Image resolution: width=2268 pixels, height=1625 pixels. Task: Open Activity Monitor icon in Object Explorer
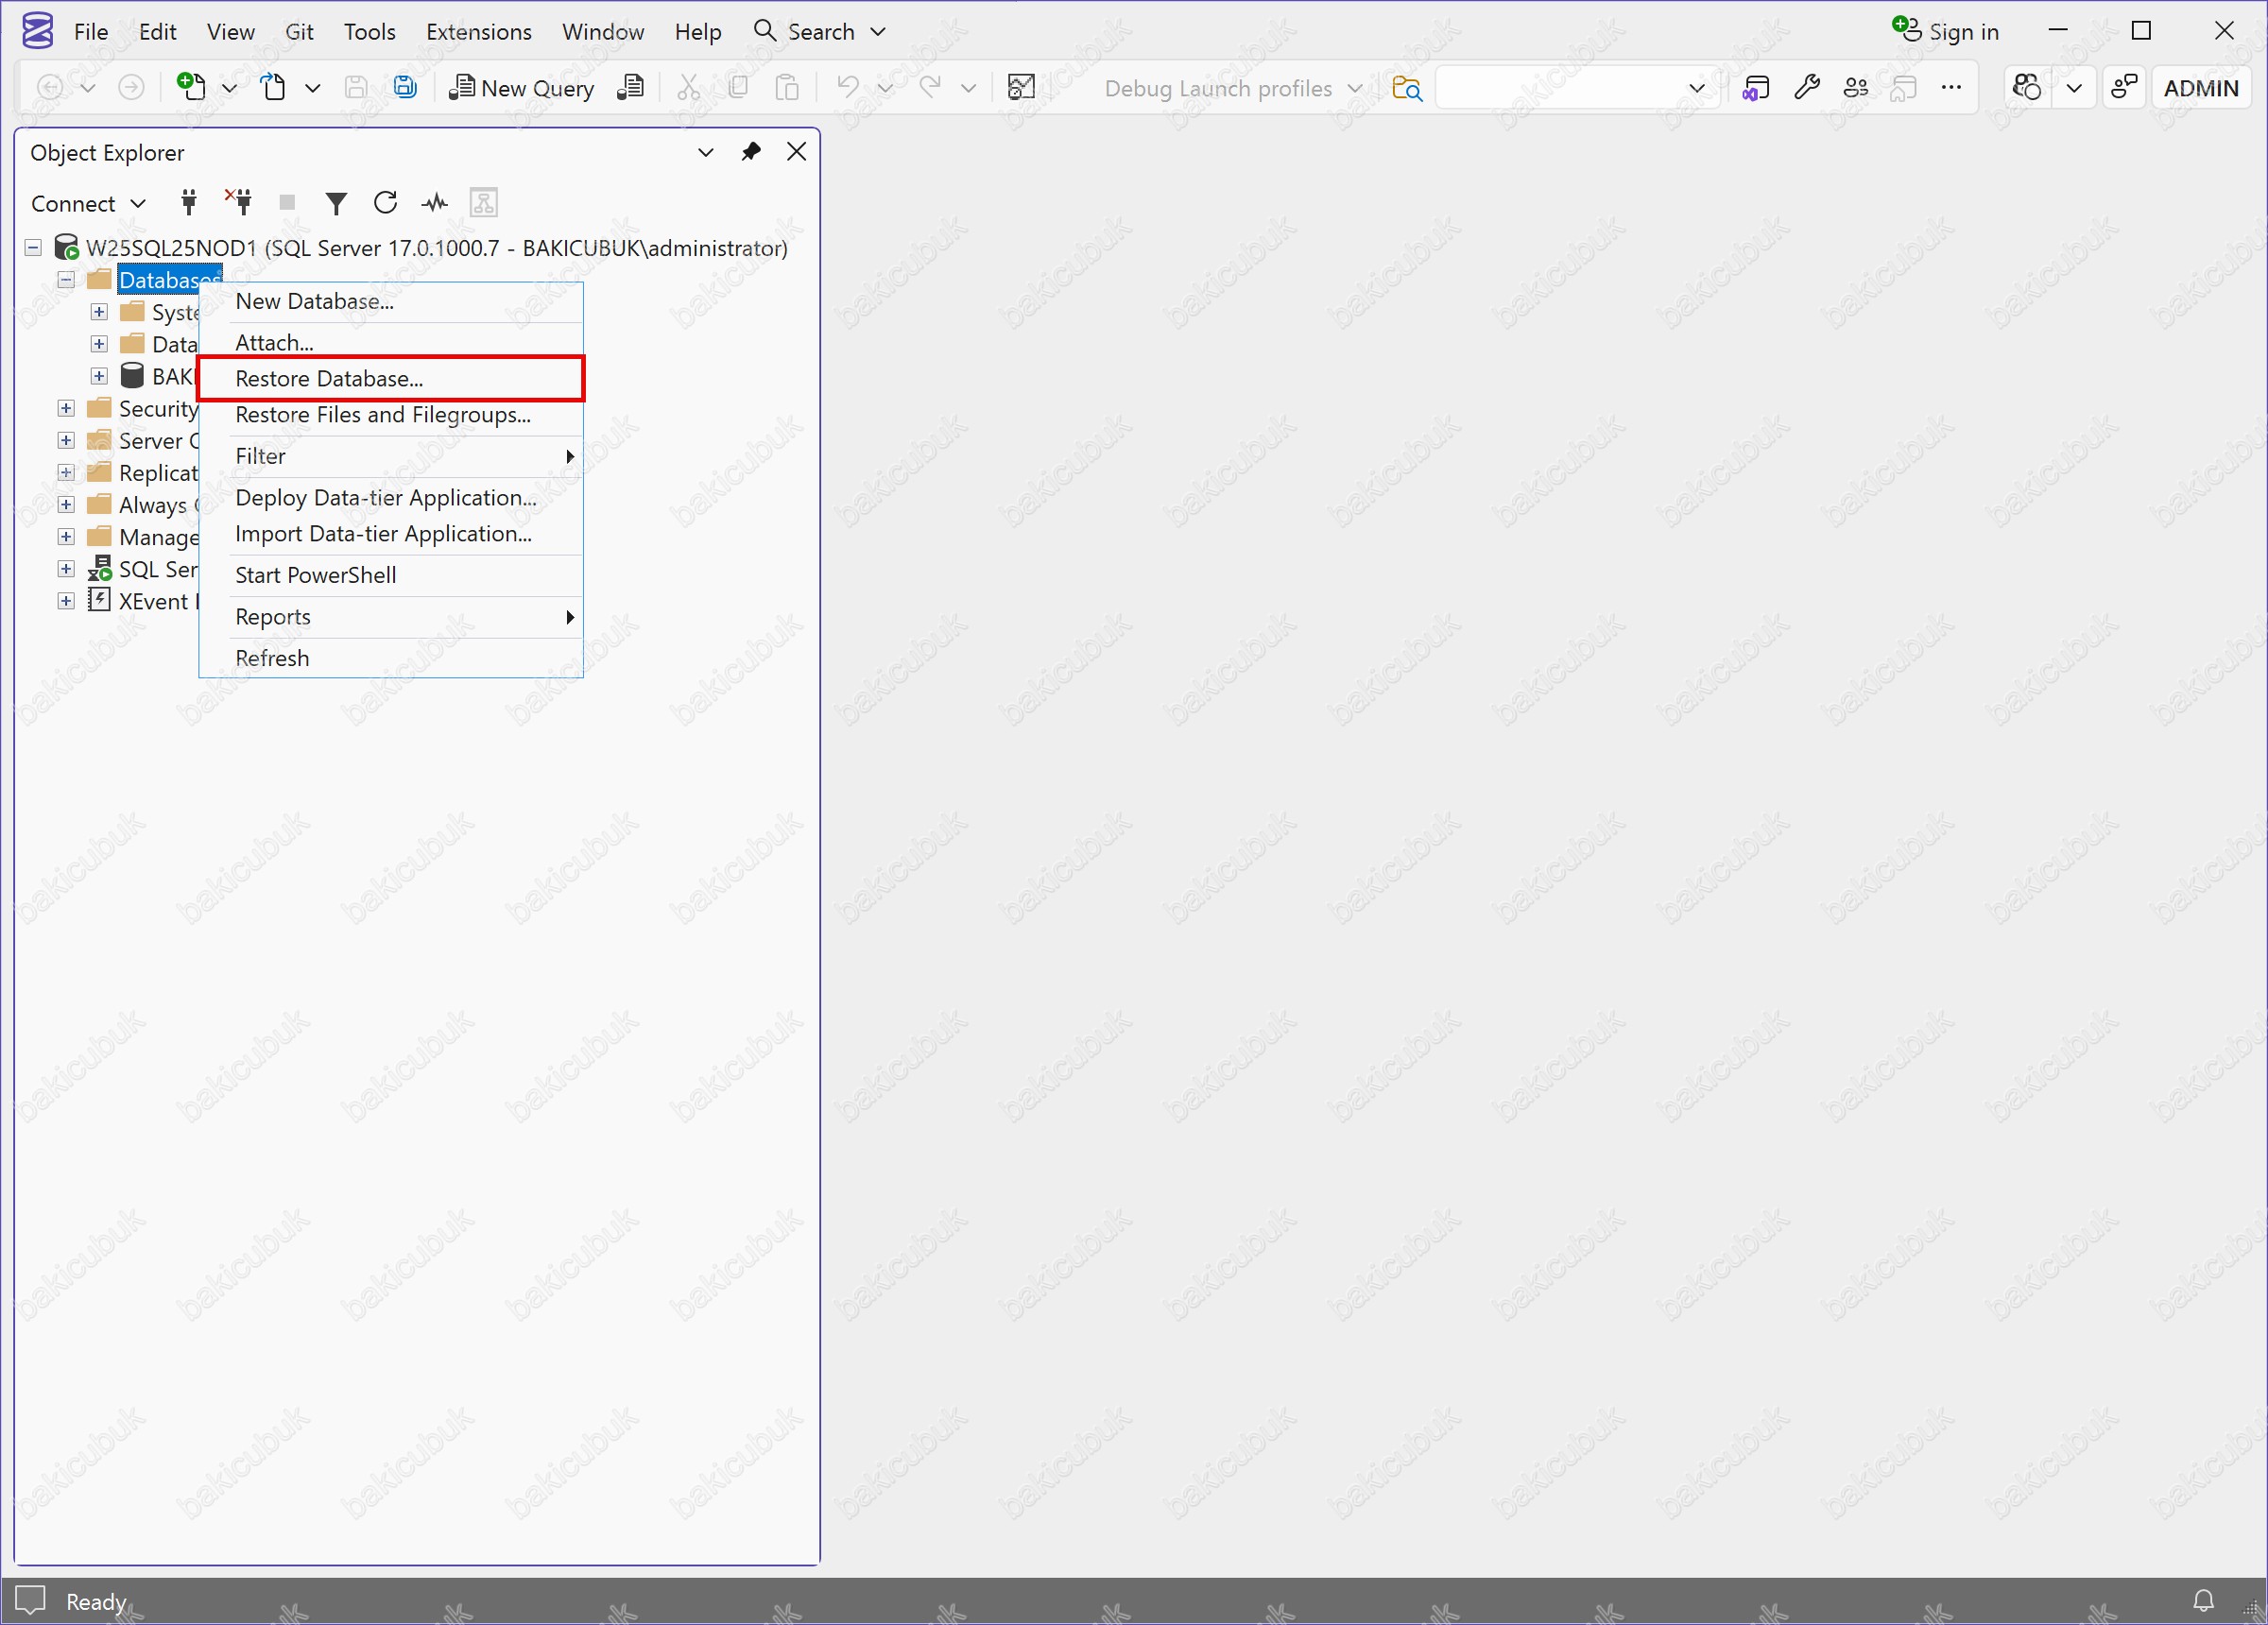tap(434, 204)
